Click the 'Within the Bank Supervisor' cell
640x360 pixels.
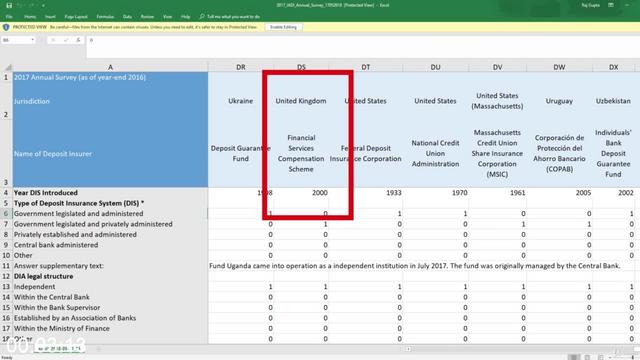tap(110, 307)
